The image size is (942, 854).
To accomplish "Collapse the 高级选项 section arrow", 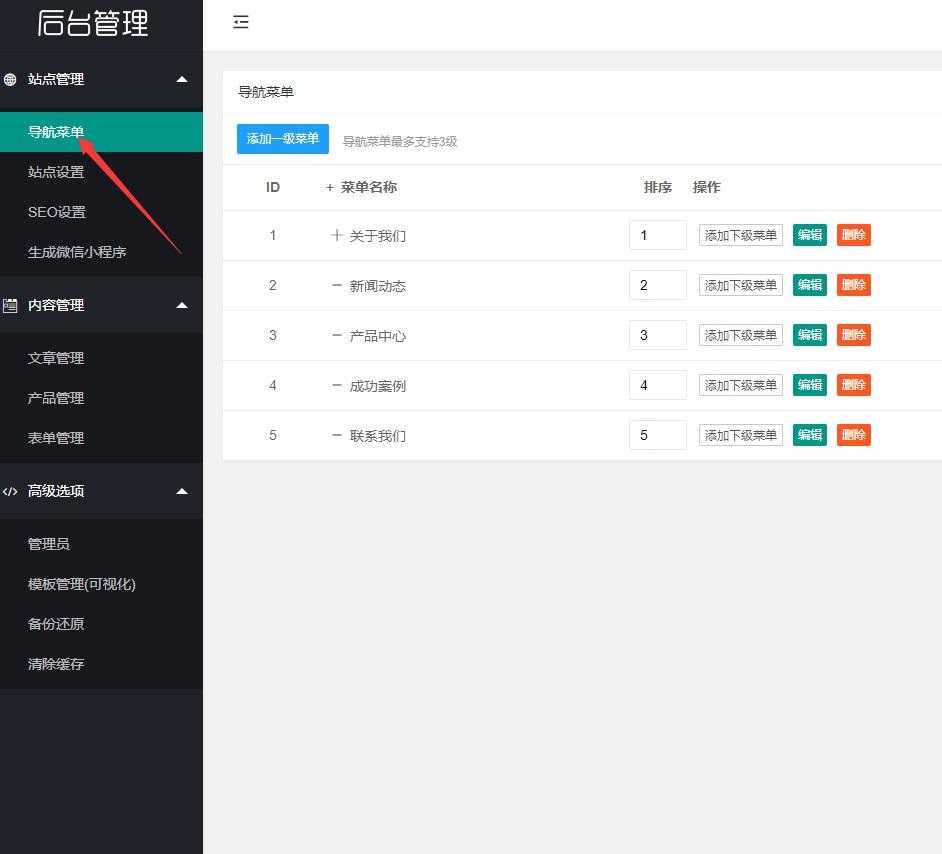I will pyautogui.click(x=182, y=491).
